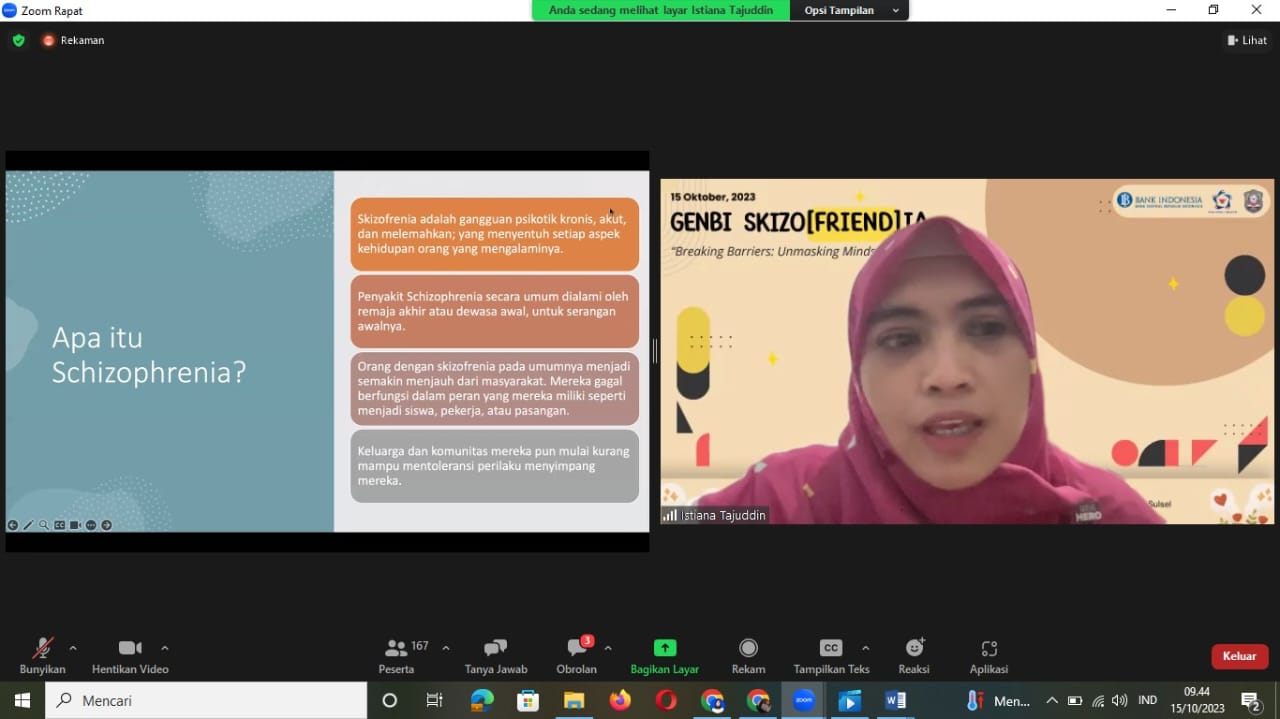Go to previous slide arrow in presentation

click(x=13, y=525)
